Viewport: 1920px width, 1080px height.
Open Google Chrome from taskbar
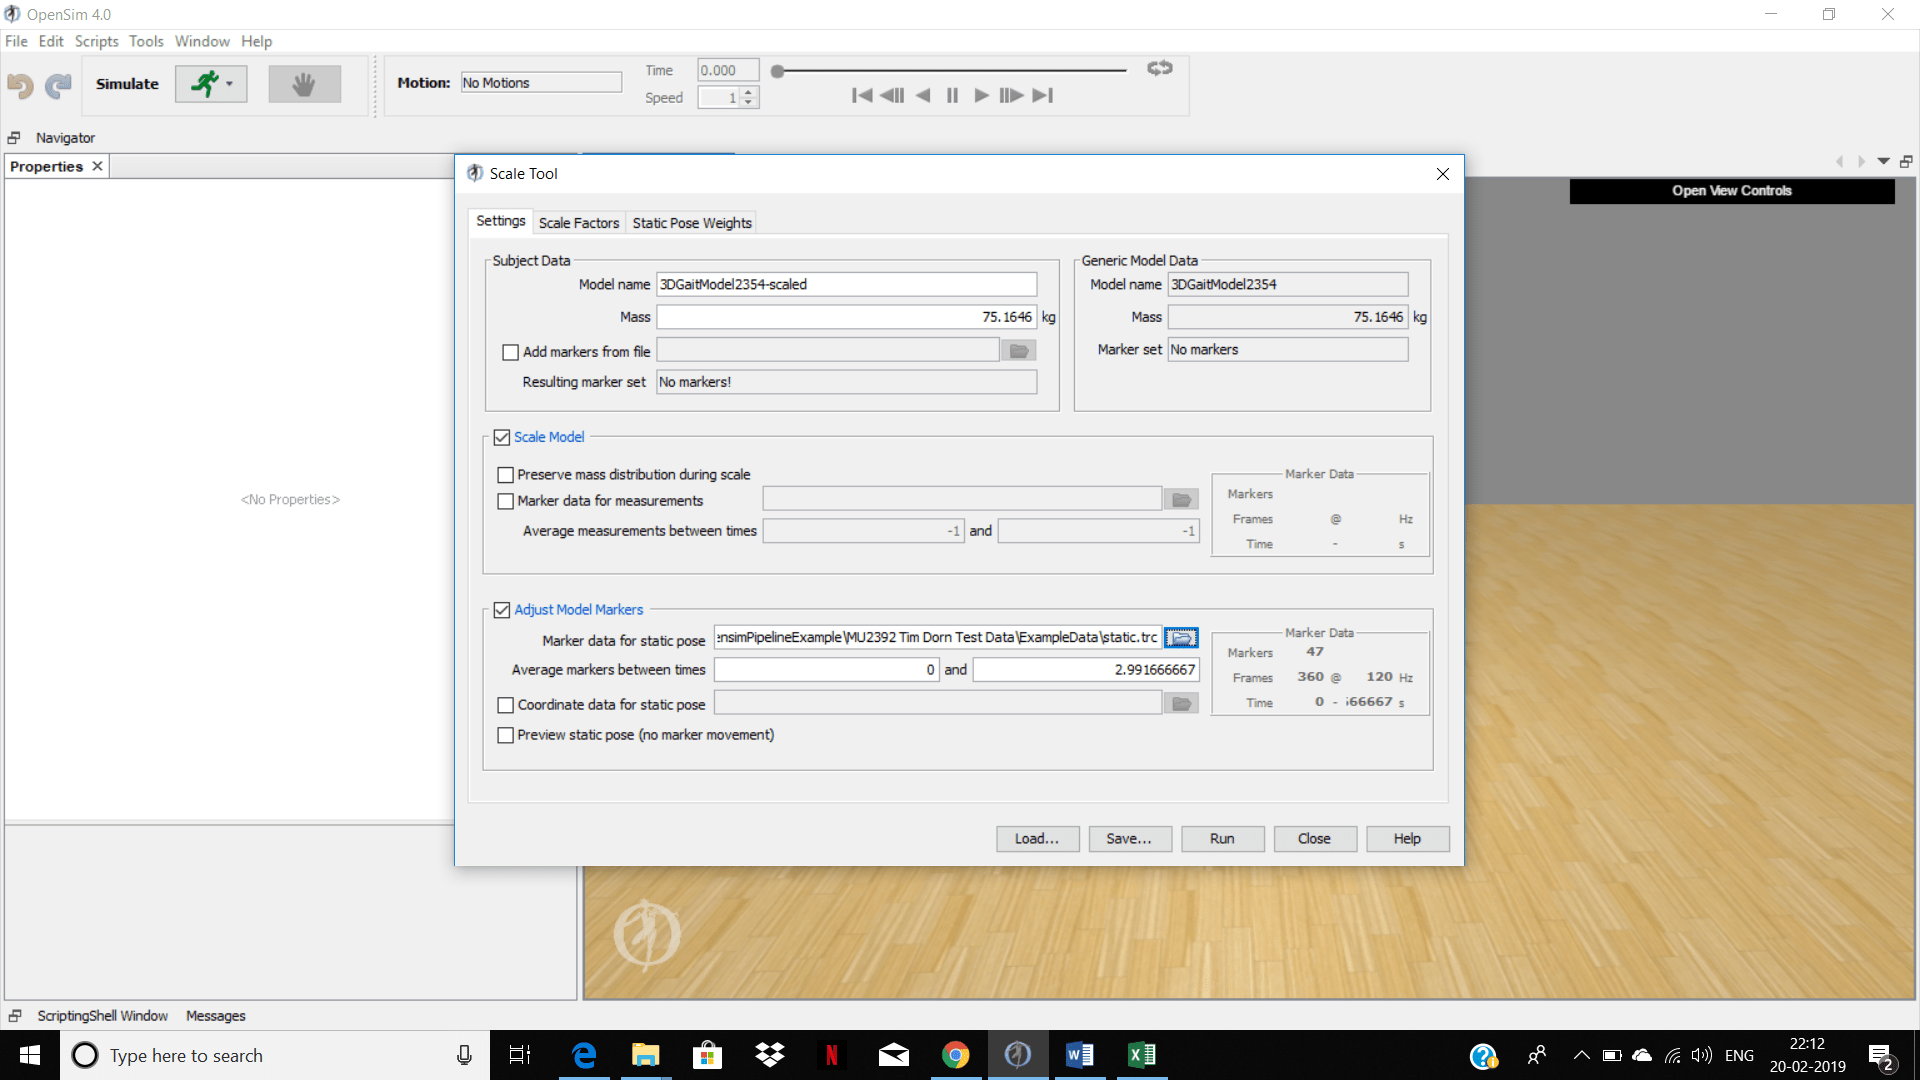point(955,1055)
